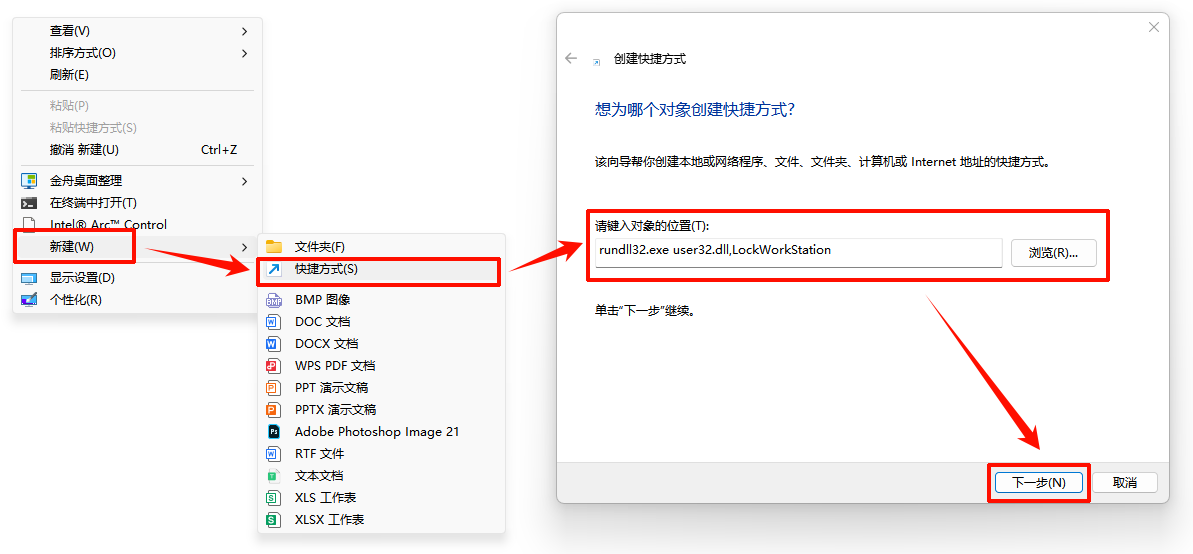The height and width of the screenshot is (554, 1193).
Task: Open the 排序方式(O) menu item
Action: [138, 53]
